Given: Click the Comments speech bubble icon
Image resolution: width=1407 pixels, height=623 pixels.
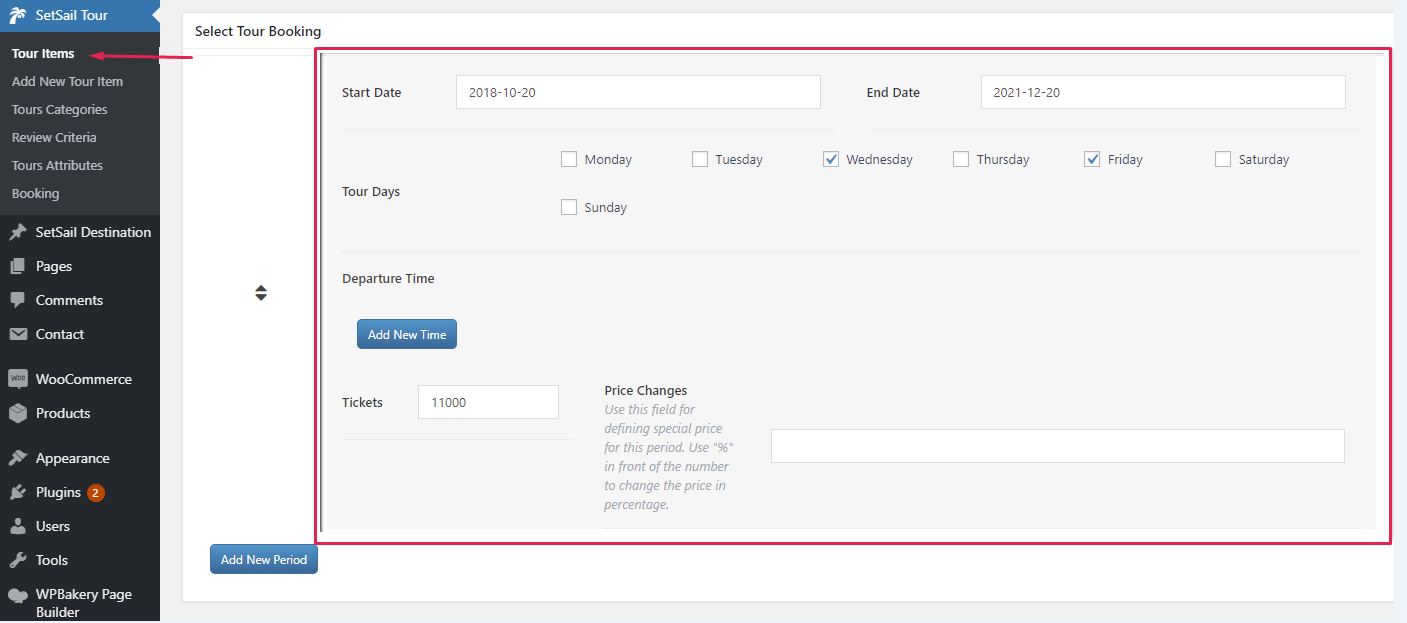Looking at the screenshot, I should pos(18,300).
